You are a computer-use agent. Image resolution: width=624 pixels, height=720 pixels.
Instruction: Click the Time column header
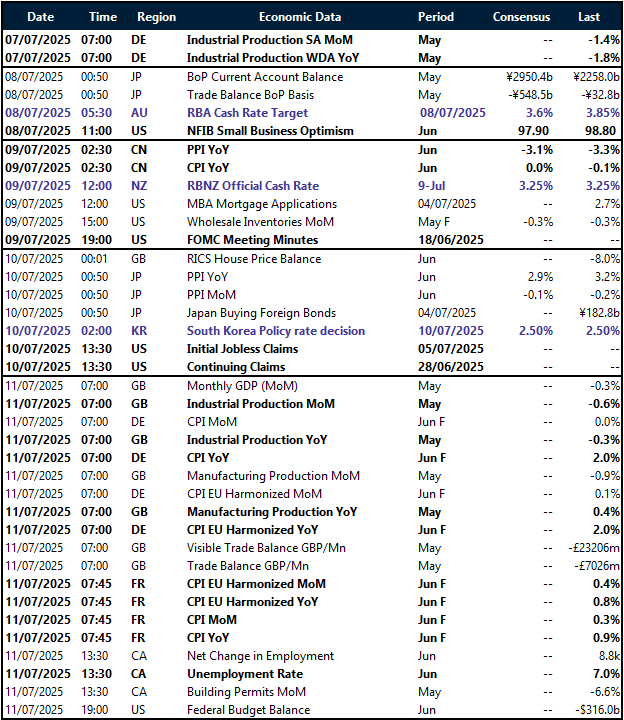(102, 17)
